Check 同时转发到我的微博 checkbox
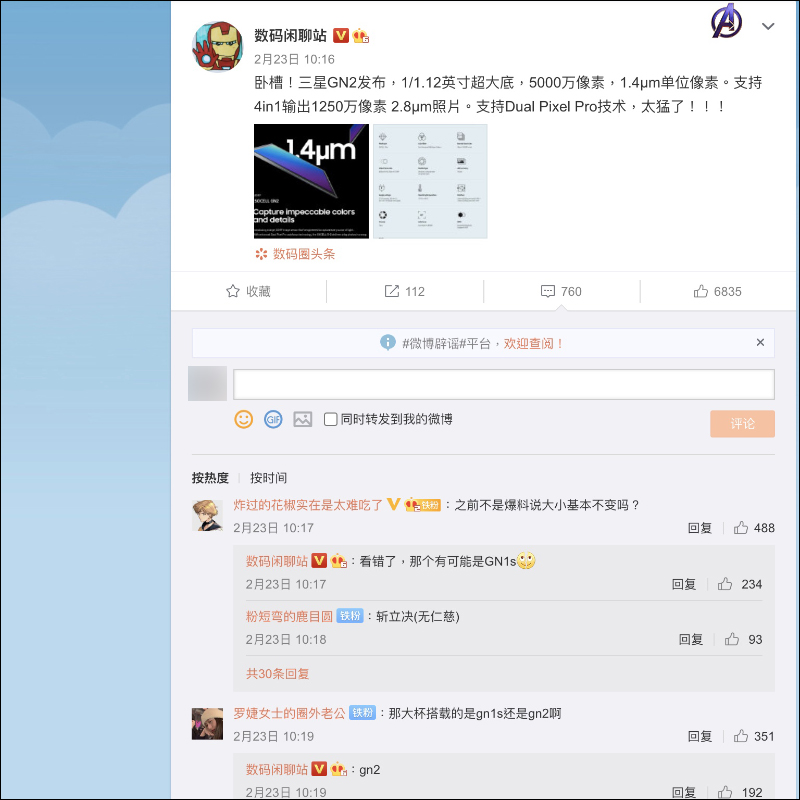 click(331, 419)
